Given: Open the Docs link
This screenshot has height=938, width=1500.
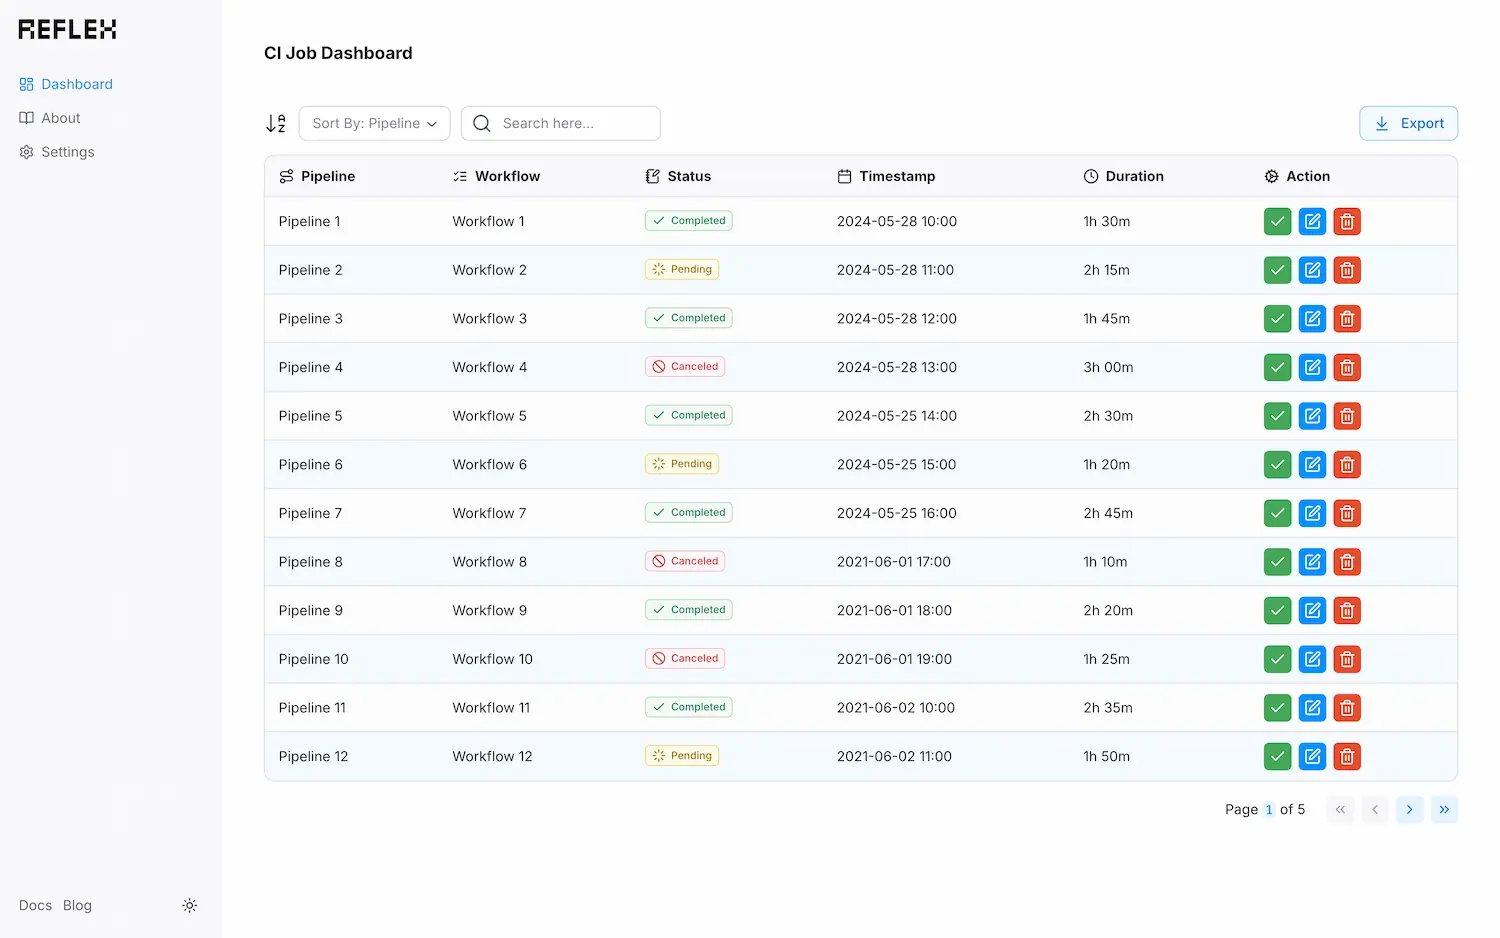Looking at the screenshot, I should tap(35, 905).
